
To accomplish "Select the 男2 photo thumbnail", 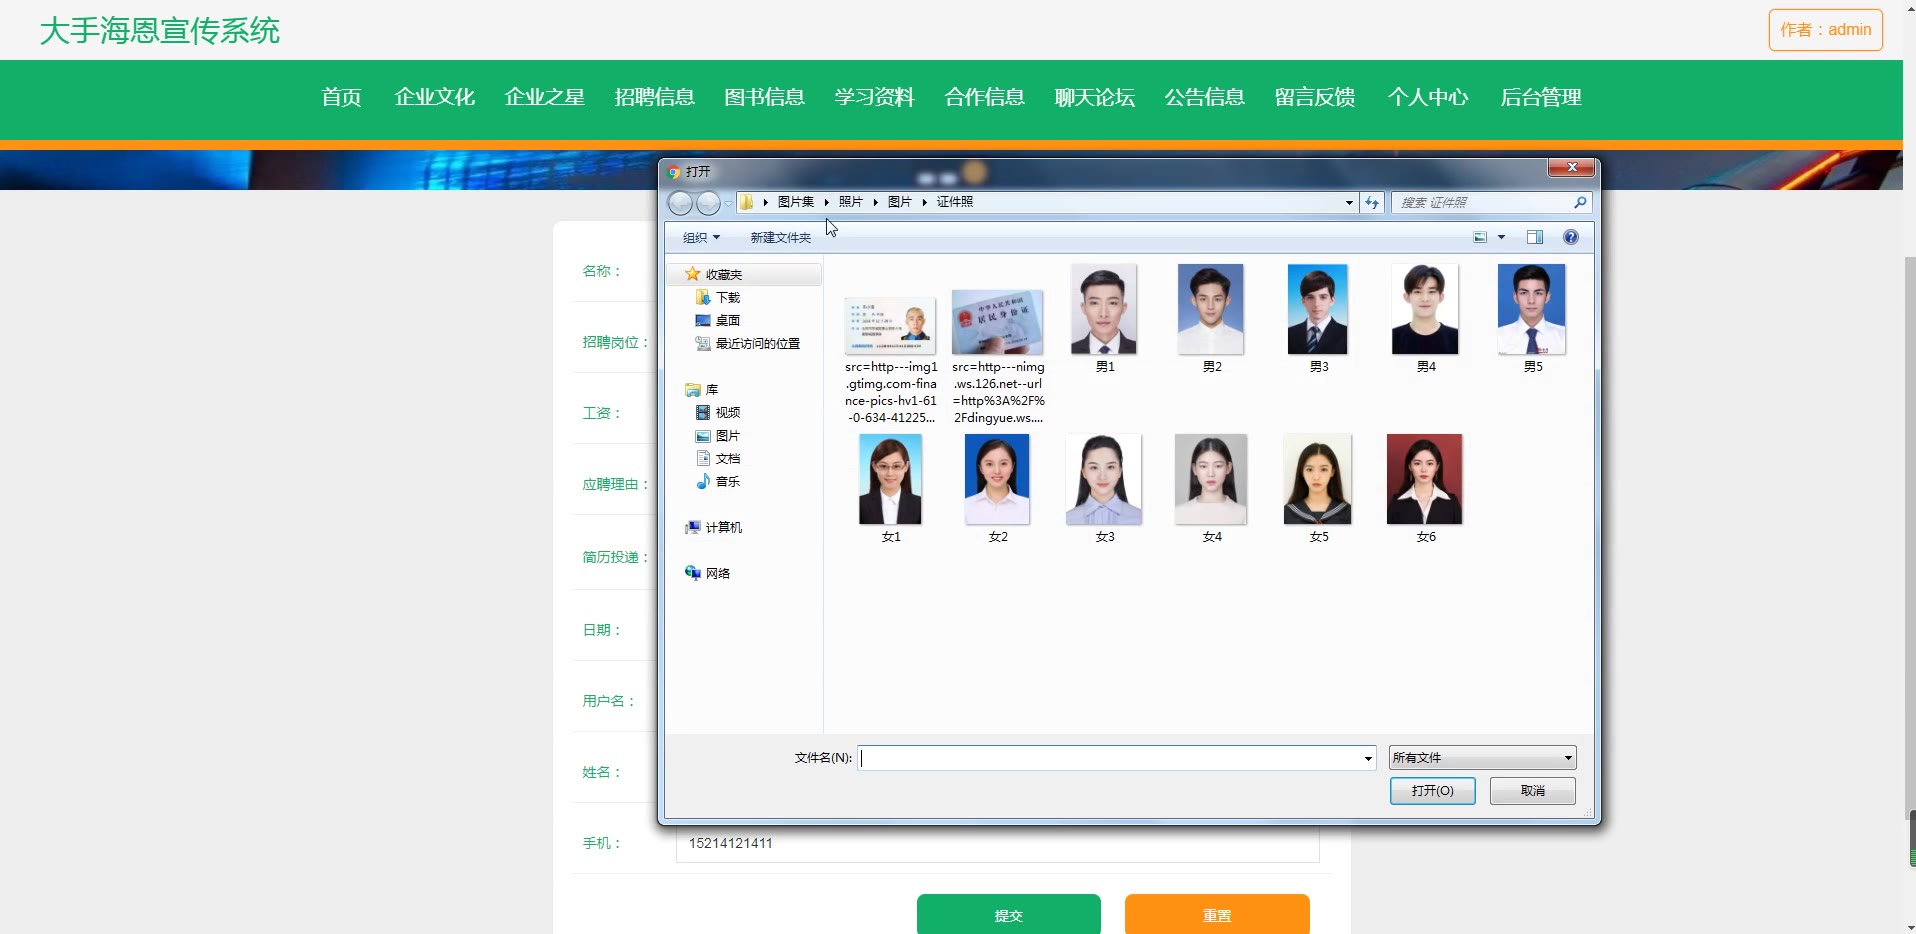I will (1211, 310).
